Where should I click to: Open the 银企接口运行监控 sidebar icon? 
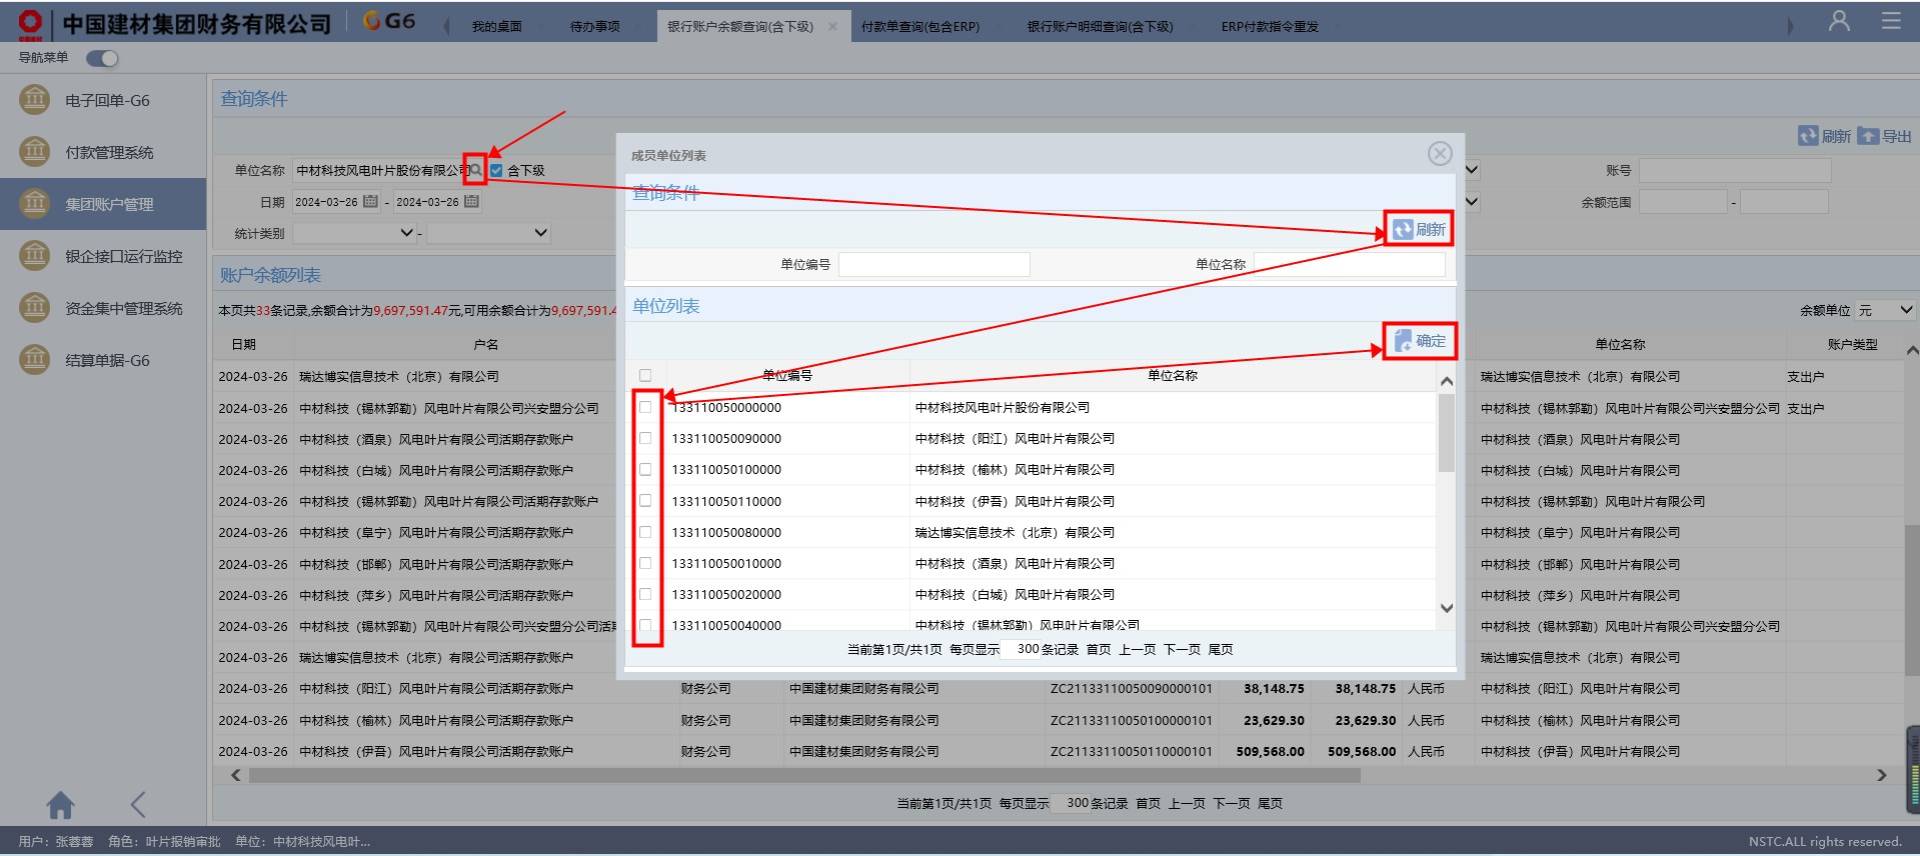[x=34, y=256]
